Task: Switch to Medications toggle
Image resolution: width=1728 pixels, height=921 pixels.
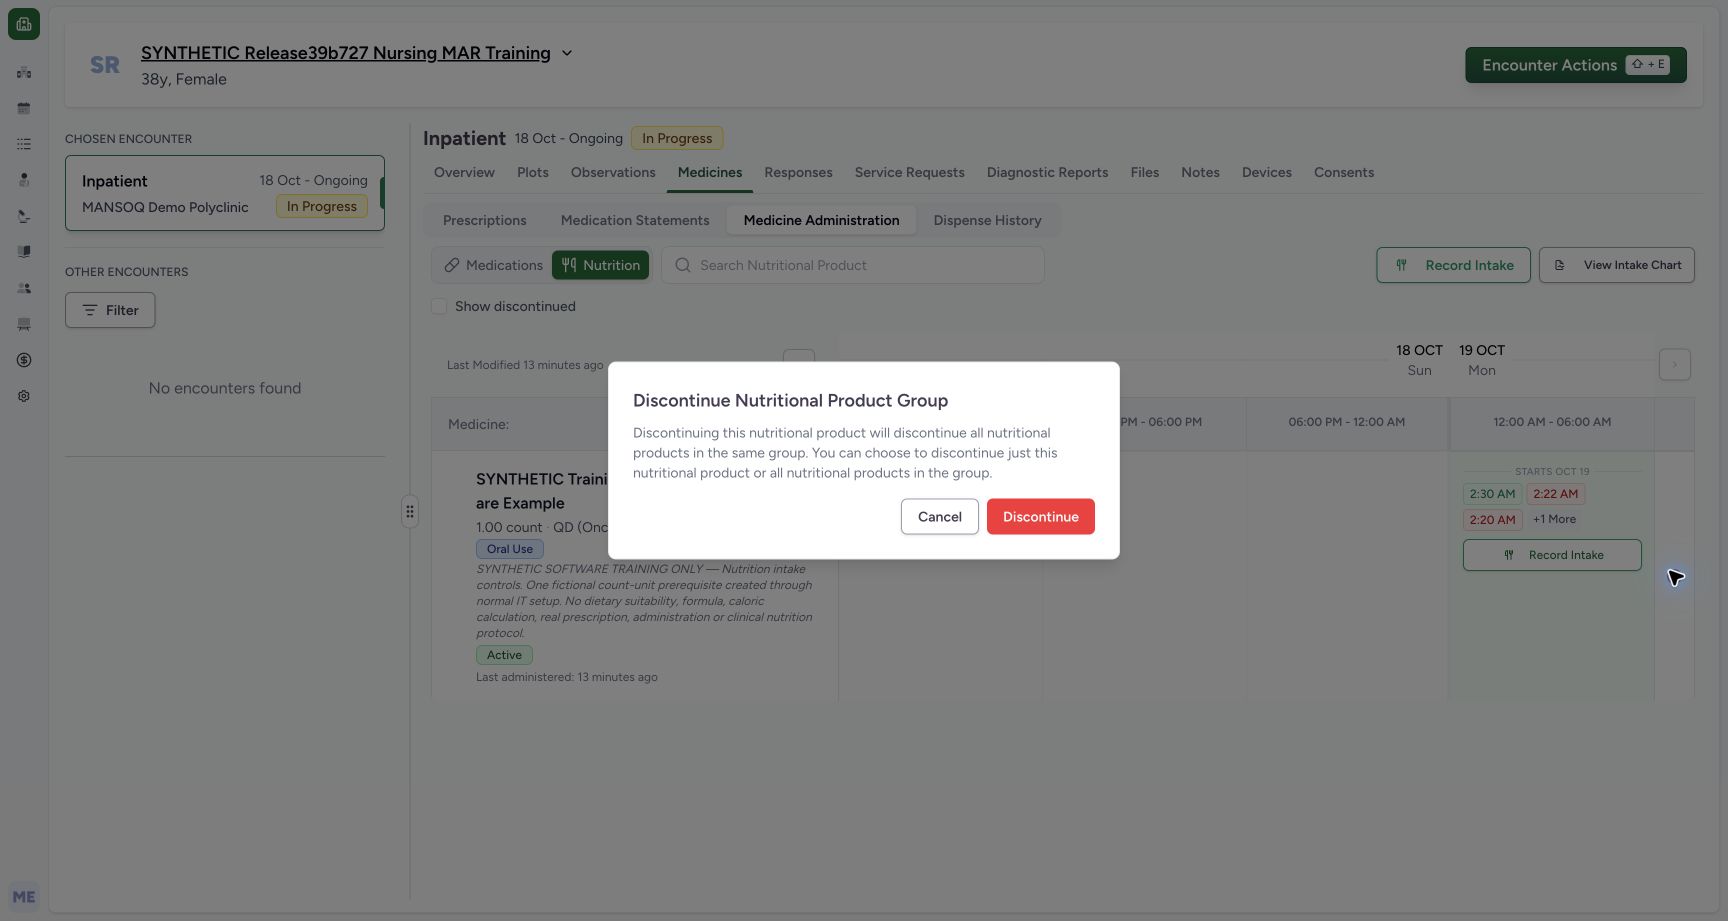Action: point(493,265)
